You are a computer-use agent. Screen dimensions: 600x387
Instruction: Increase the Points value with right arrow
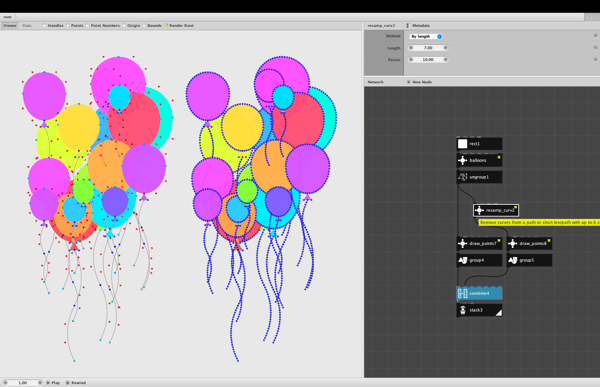tap(445, 60)
